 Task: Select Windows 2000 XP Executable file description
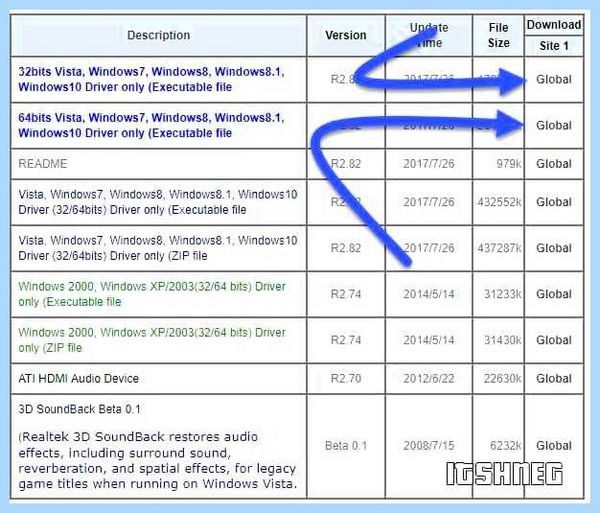point(152,294)
